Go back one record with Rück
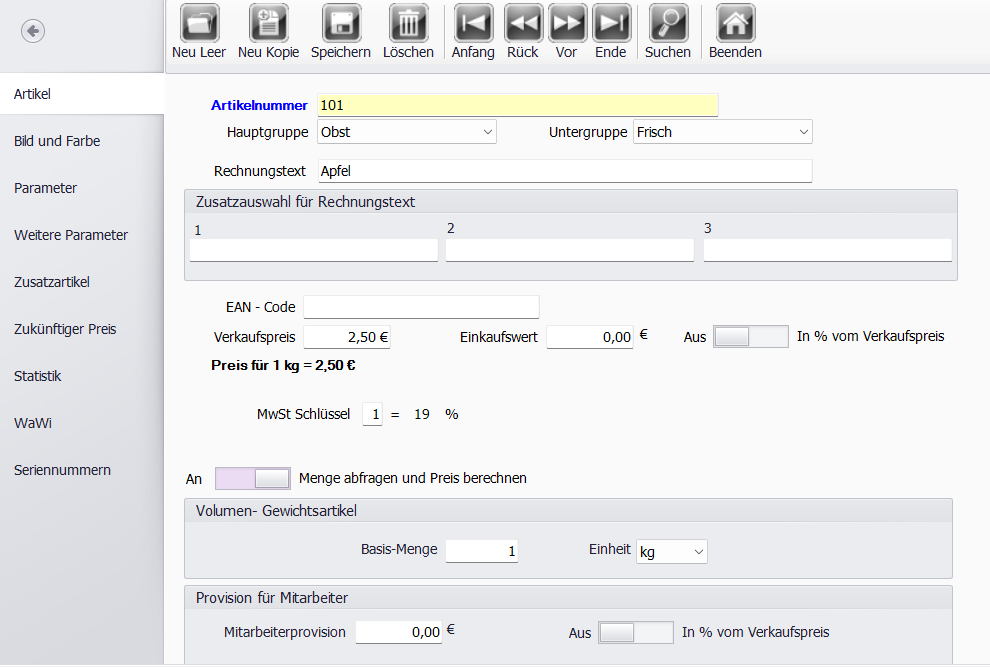The image size is (990, 667). 523,24
